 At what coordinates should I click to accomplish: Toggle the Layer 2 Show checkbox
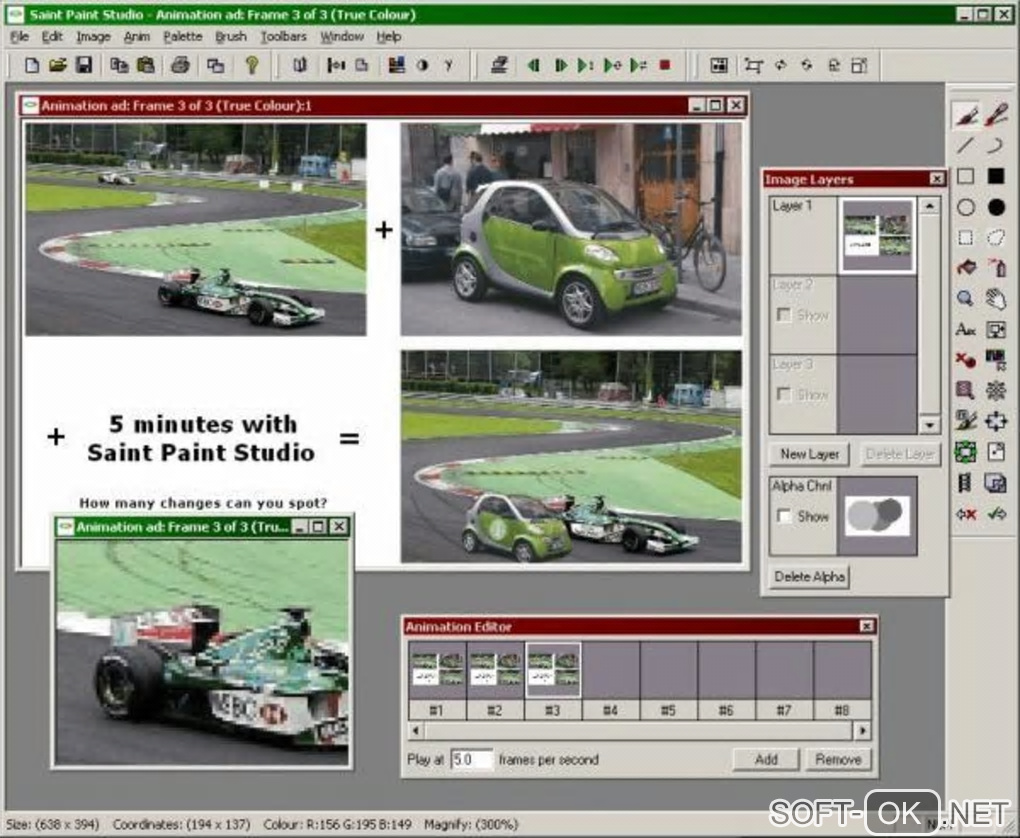tap(785, 315)
